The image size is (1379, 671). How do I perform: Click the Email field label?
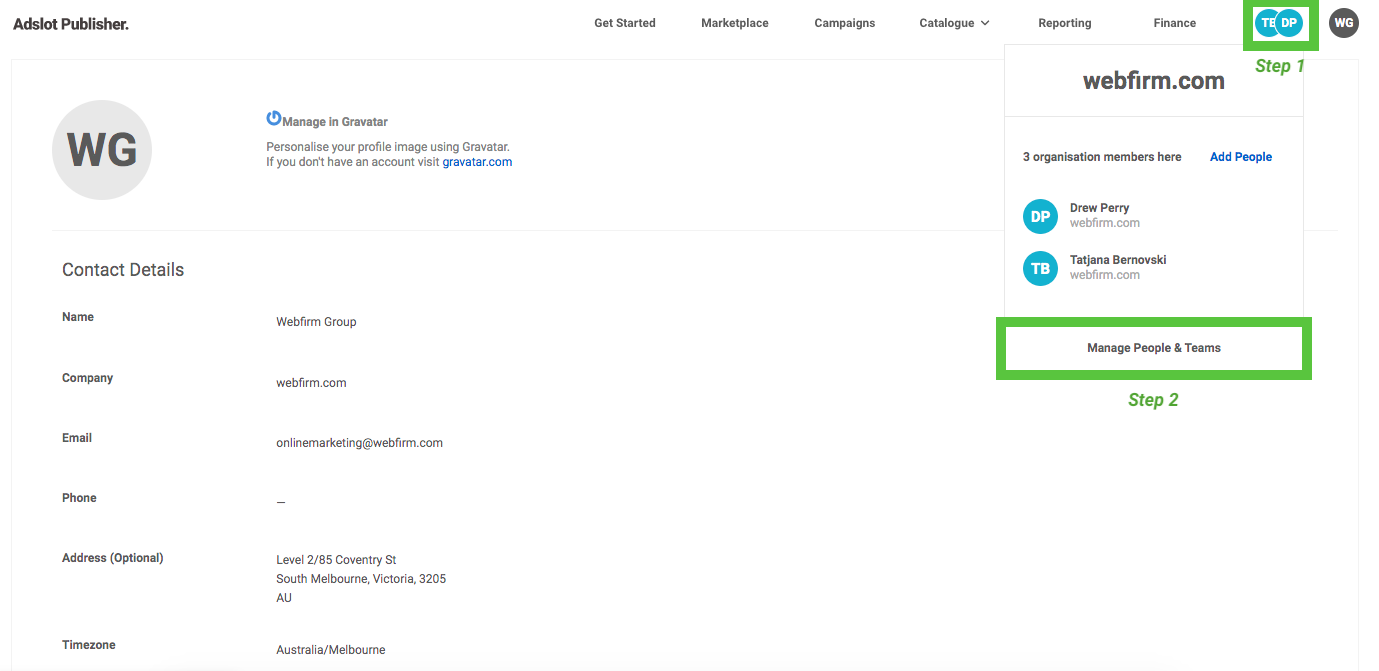(77, 438)
